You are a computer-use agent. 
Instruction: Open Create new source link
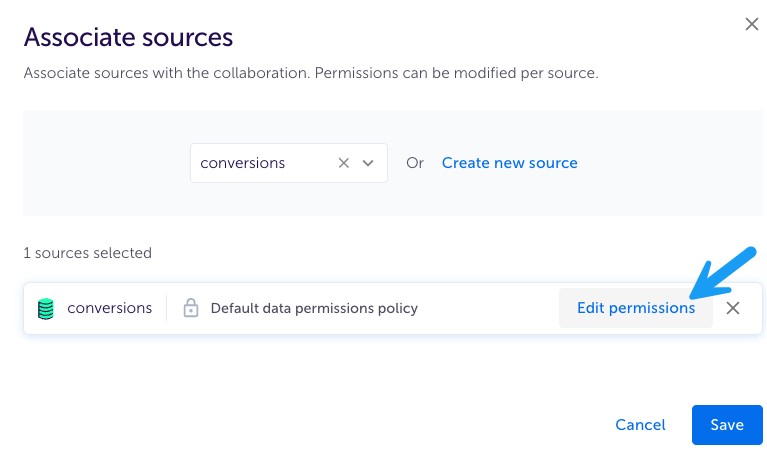[x=510, y=162]
